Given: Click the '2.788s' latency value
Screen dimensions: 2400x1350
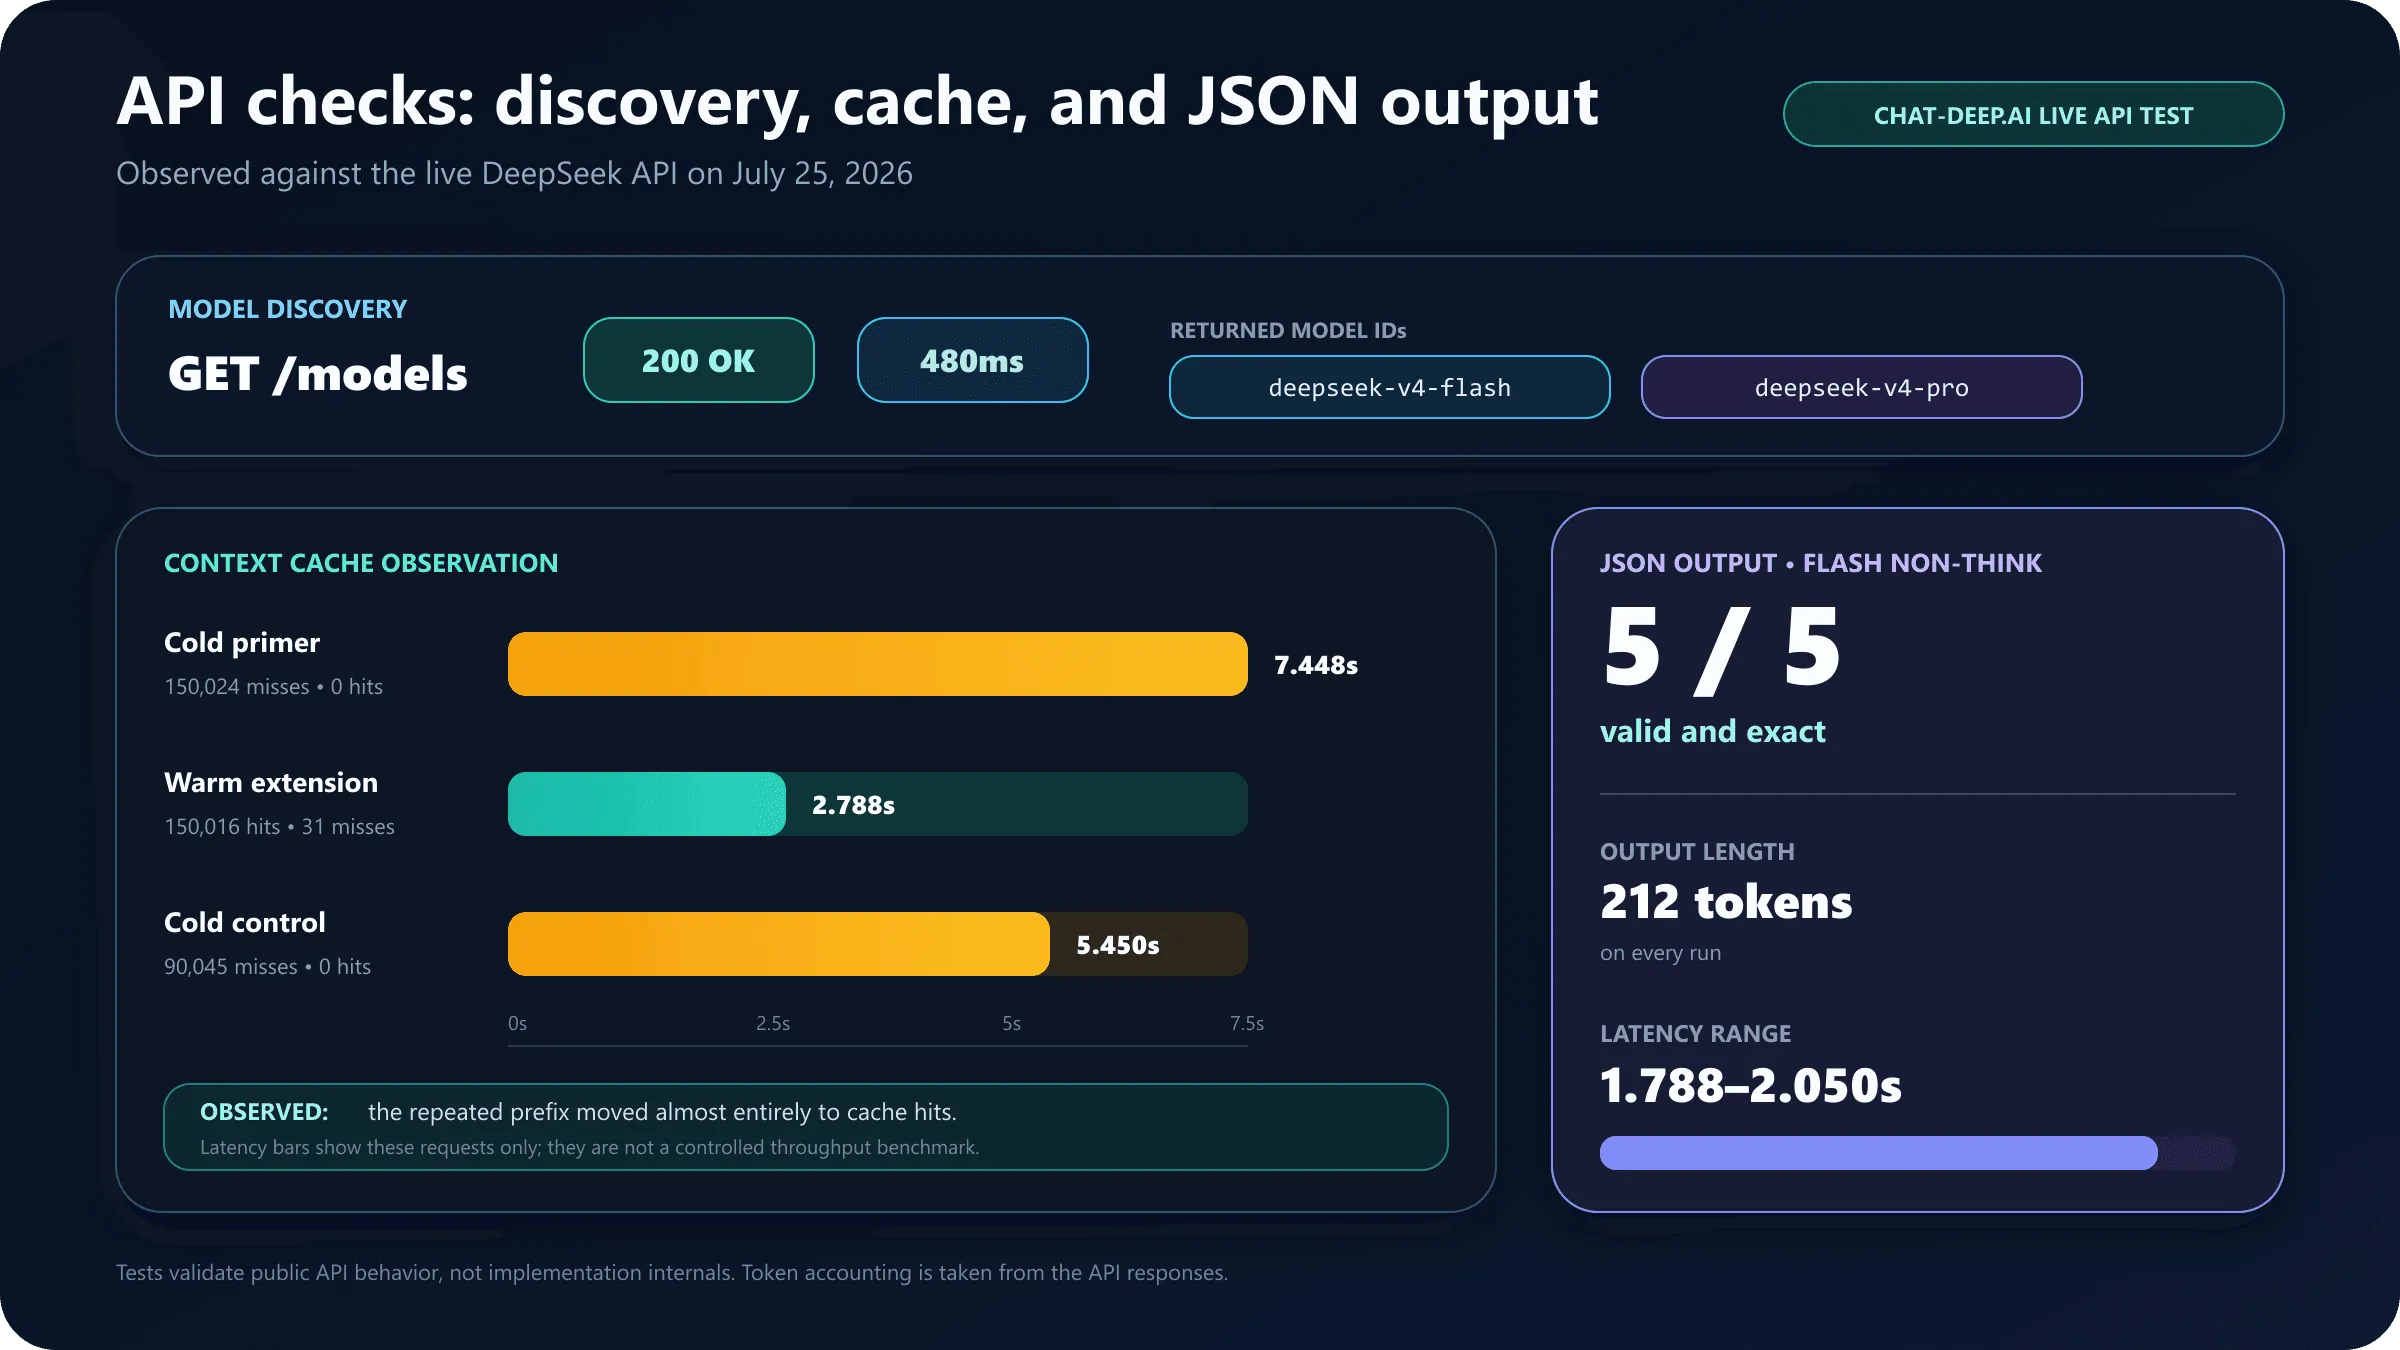Looking at the screenshot, I should click(853, 805).
